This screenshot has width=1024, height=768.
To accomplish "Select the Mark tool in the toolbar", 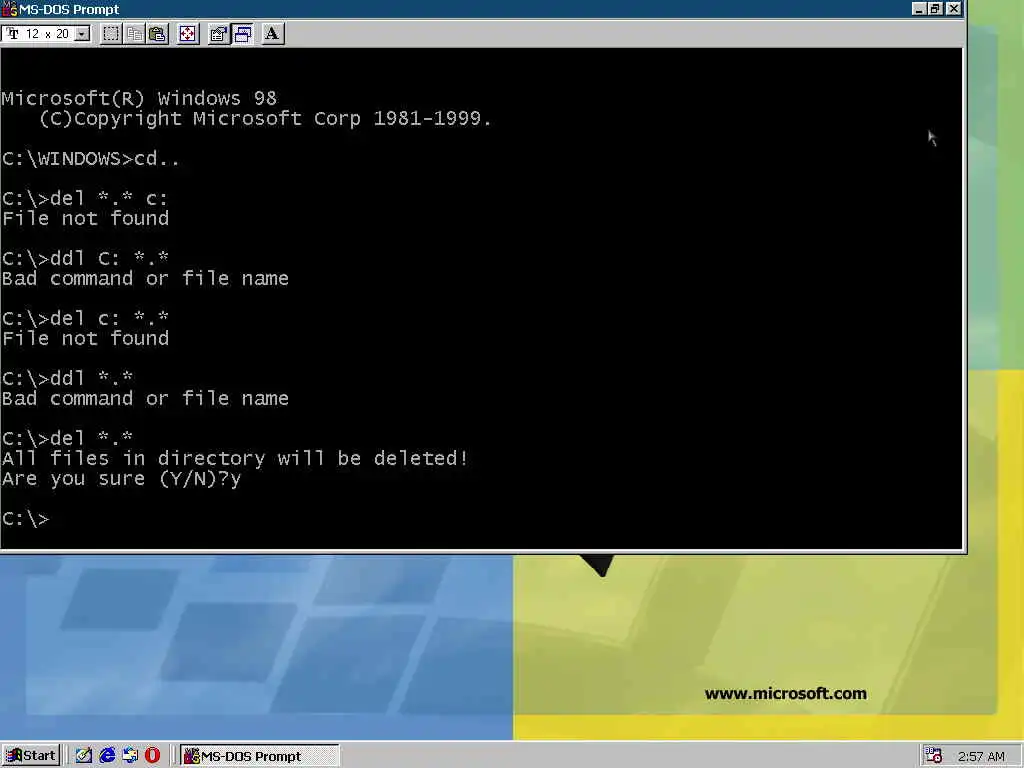I will pyautogui.click(x=111, y=34).
